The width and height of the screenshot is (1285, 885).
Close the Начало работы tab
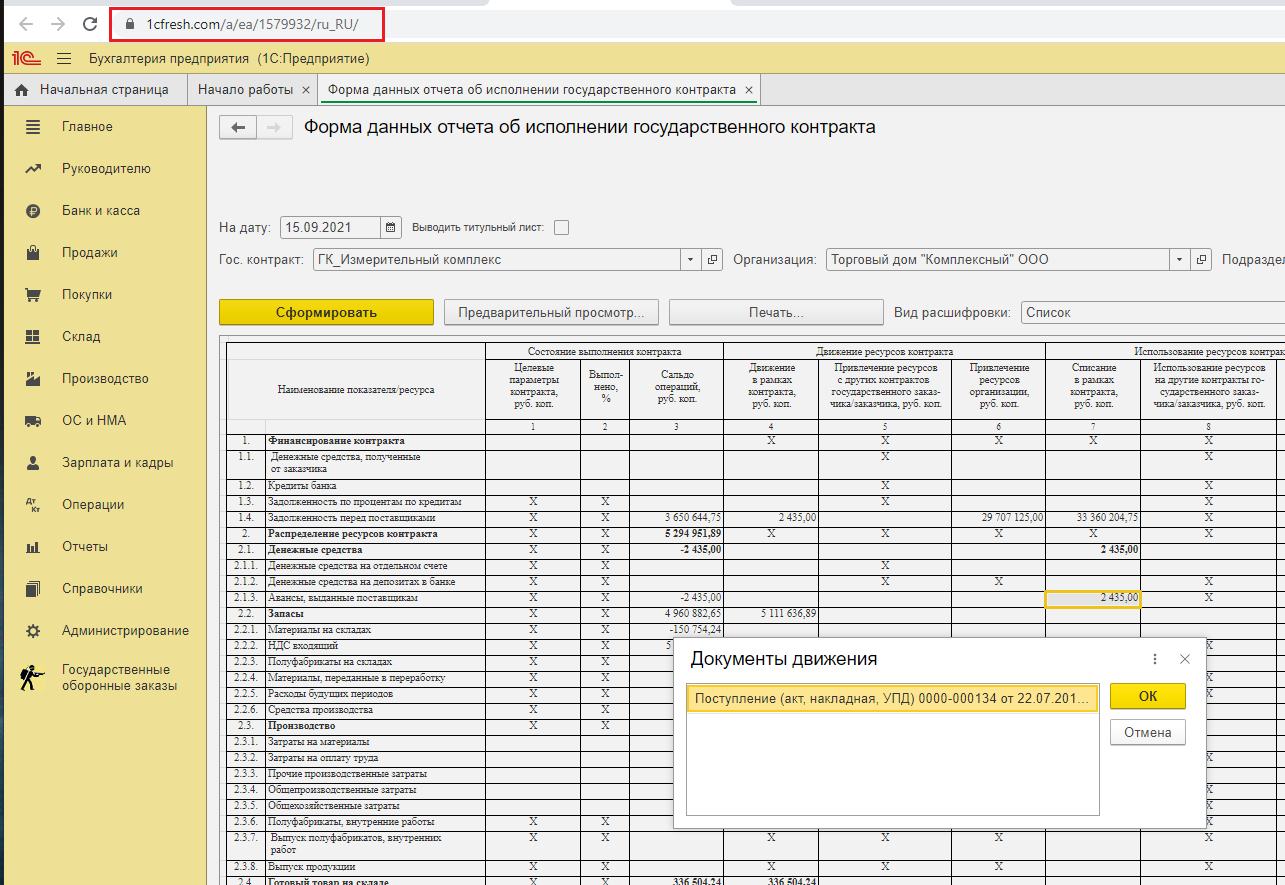pyautogui.click(x=304, y=90)
